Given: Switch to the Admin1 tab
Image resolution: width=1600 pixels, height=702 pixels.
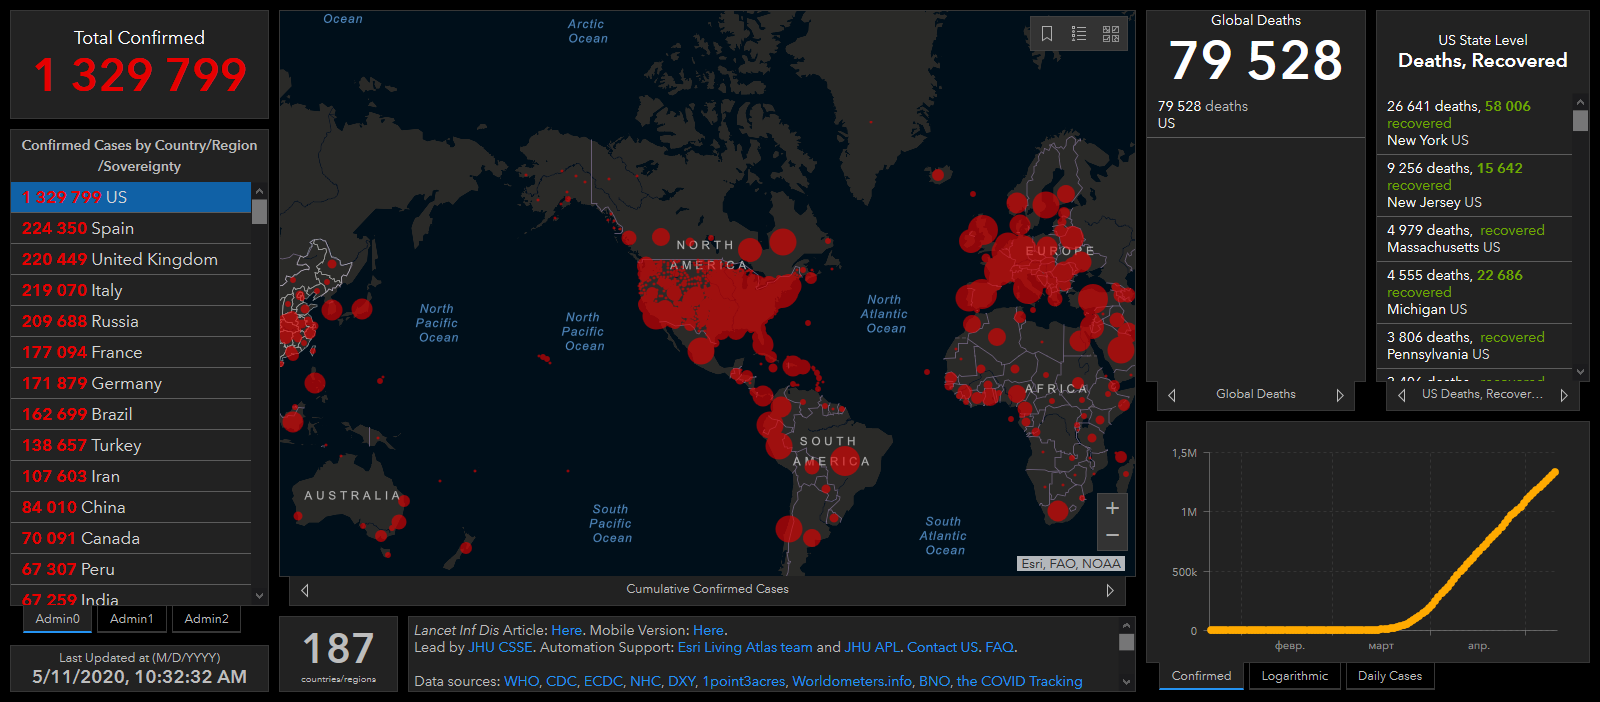Looking at the screenshot, I should click(x=132, y=619).
